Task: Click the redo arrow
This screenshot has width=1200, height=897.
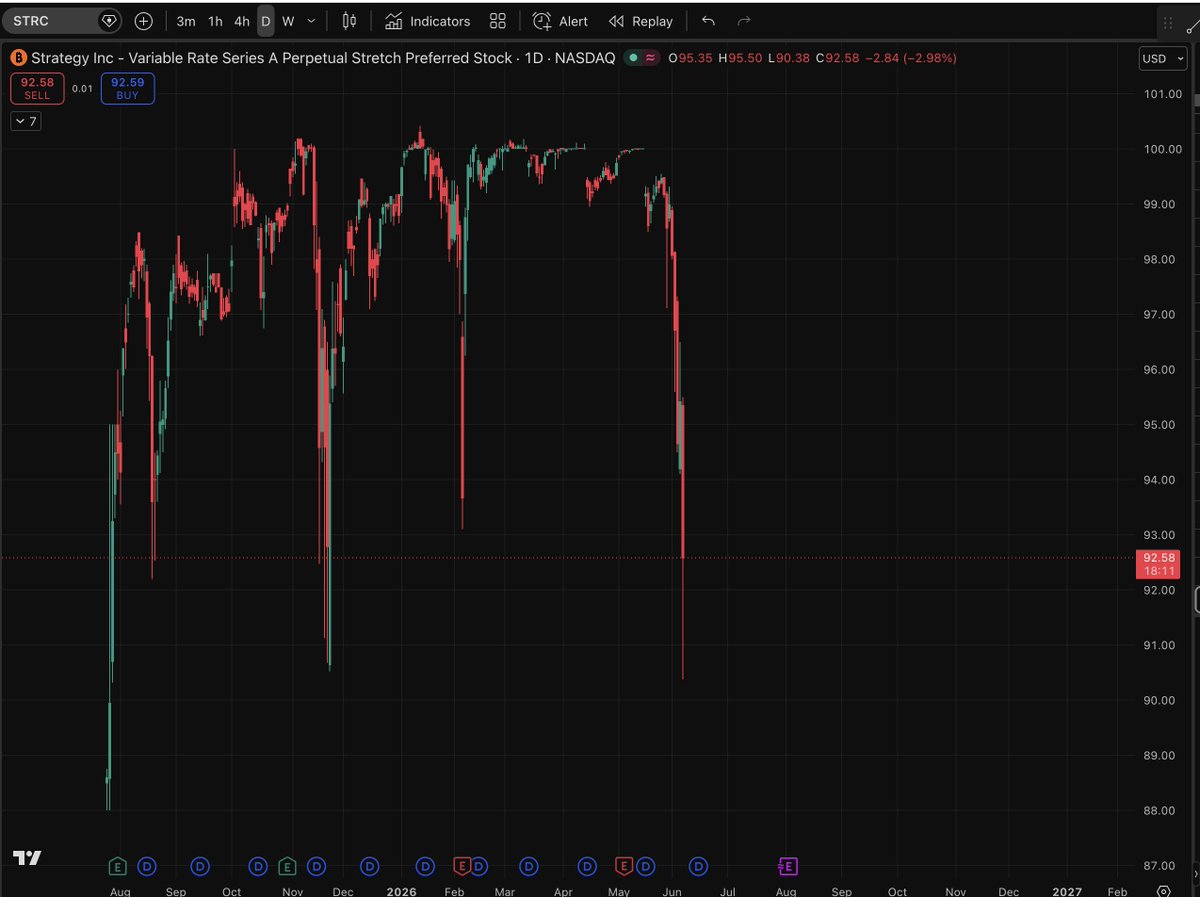Action: pyautogui.click(x=743, y=21)
